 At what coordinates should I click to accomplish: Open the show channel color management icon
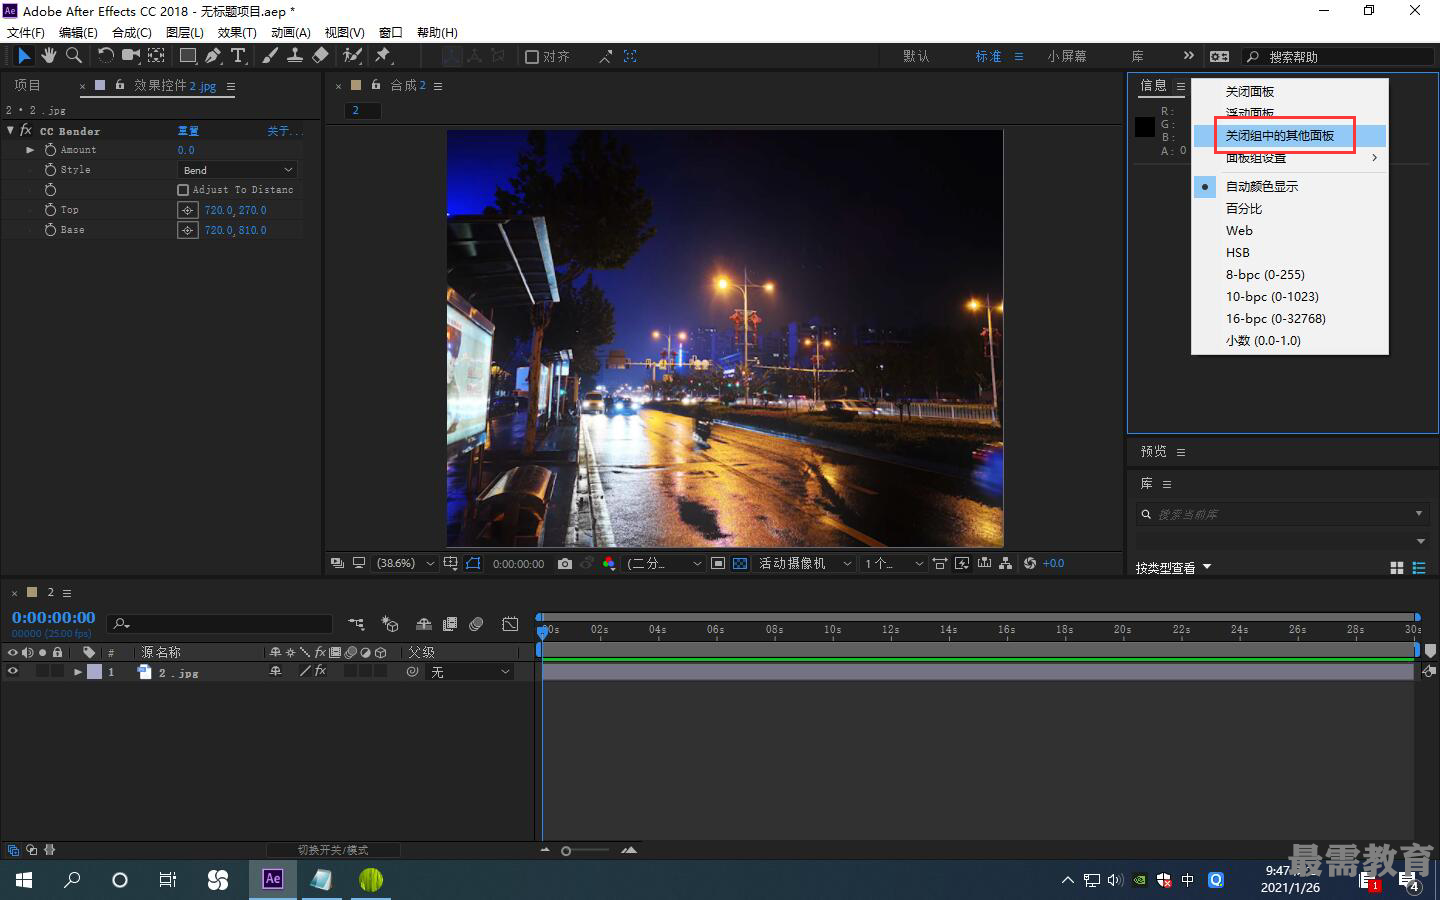[608, 564]
